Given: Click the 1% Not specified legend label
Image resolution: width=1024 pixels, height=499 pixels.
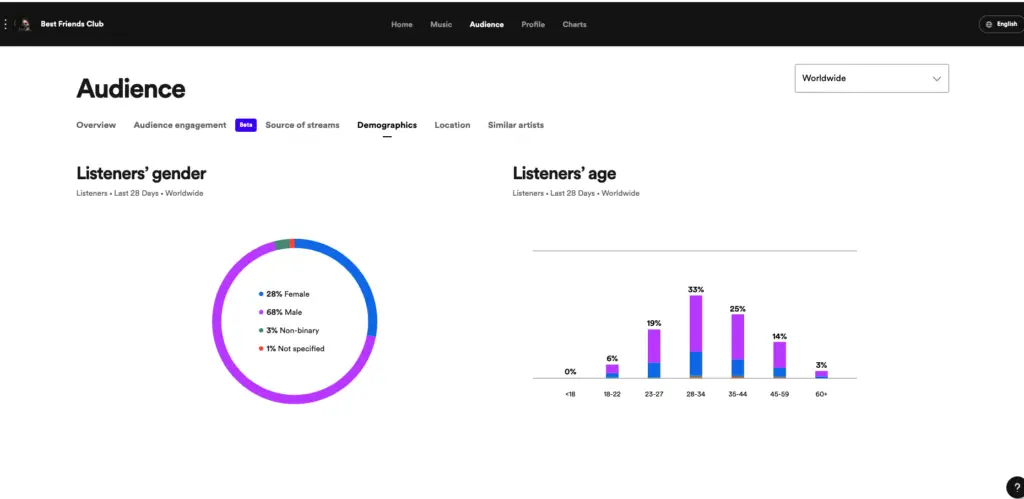Looking at the screenshot, I should coord(295,349).
